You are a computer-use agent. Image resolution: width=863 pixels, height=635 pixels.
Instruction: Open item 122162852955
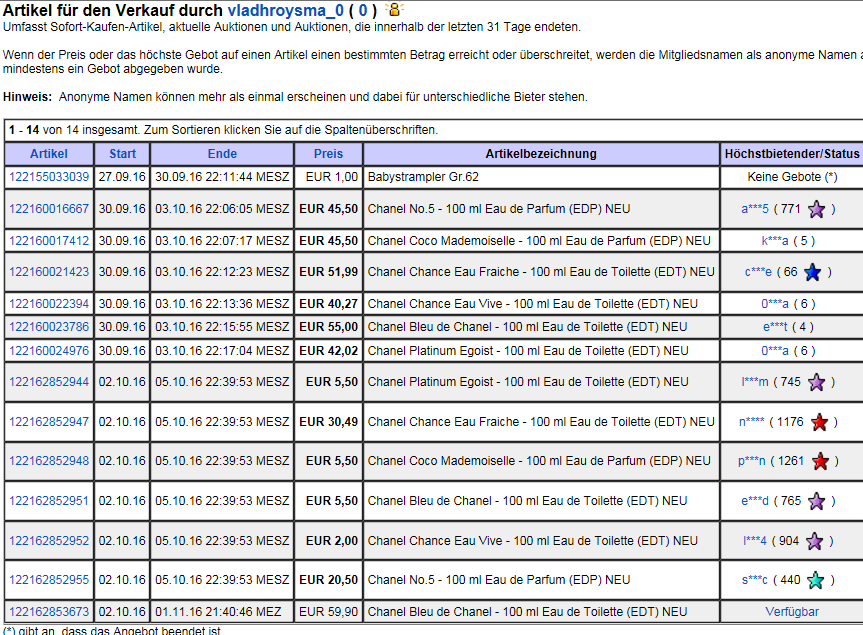(x=49, y=579)
